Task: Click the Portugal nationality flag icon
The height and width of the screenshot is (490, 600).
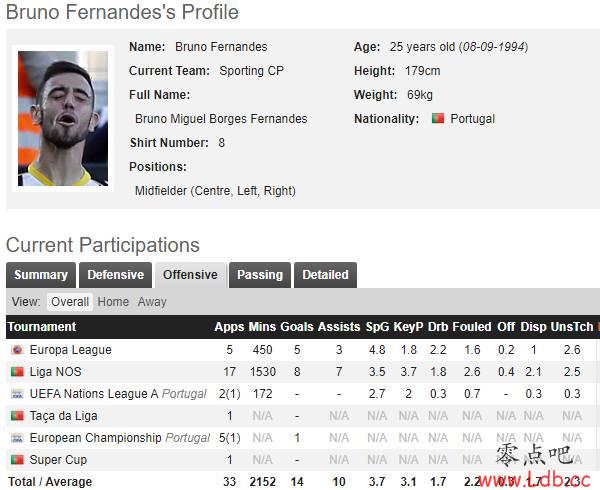Action: (x=438, y=118)
